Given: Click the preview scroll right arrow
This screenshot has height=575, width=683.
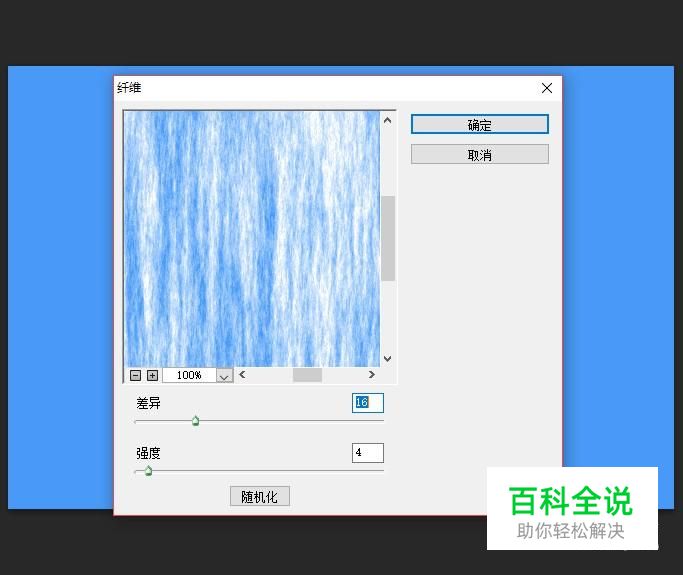Looking at the screenshot, I should tap(372, 375).
